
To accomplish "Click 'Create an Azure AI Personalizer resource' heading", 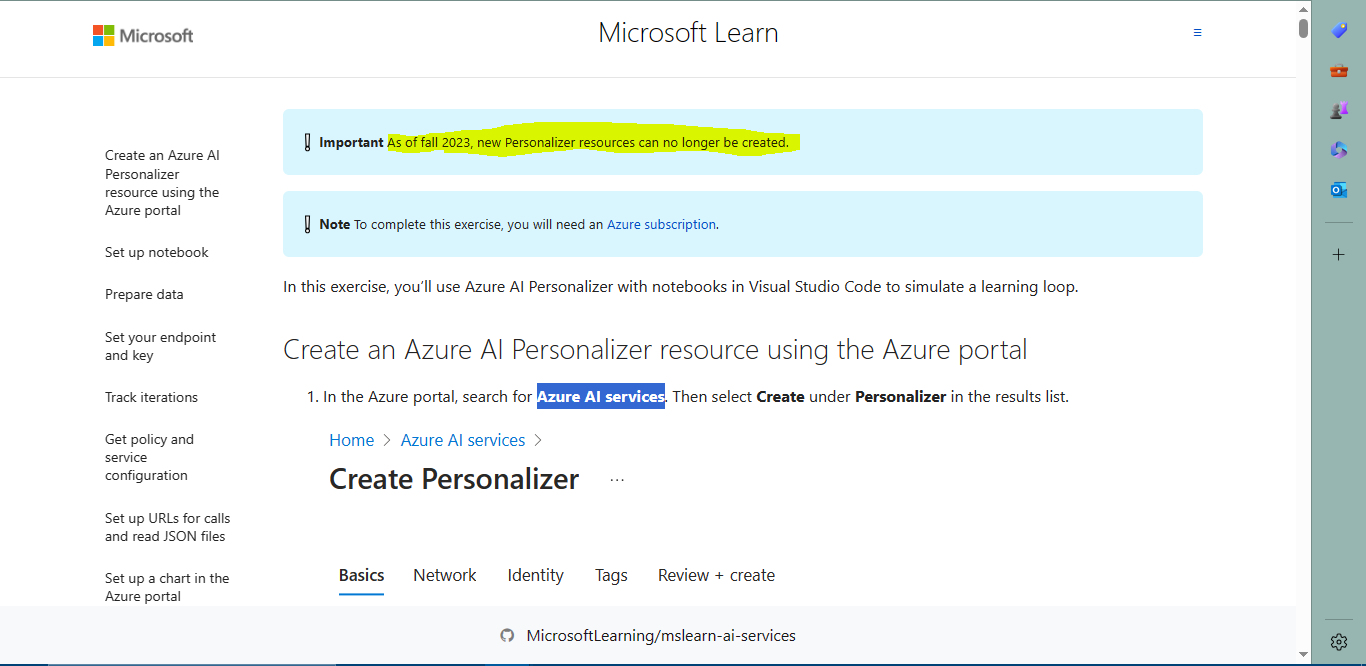I will click(655, 350).
